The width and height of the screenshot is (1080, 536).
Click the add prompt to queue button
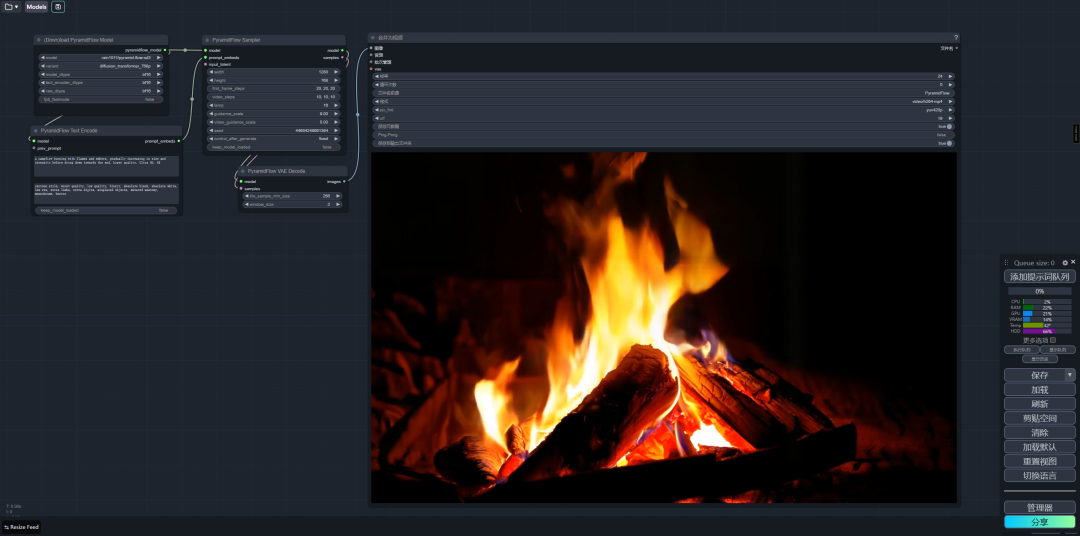(1039, 277)
